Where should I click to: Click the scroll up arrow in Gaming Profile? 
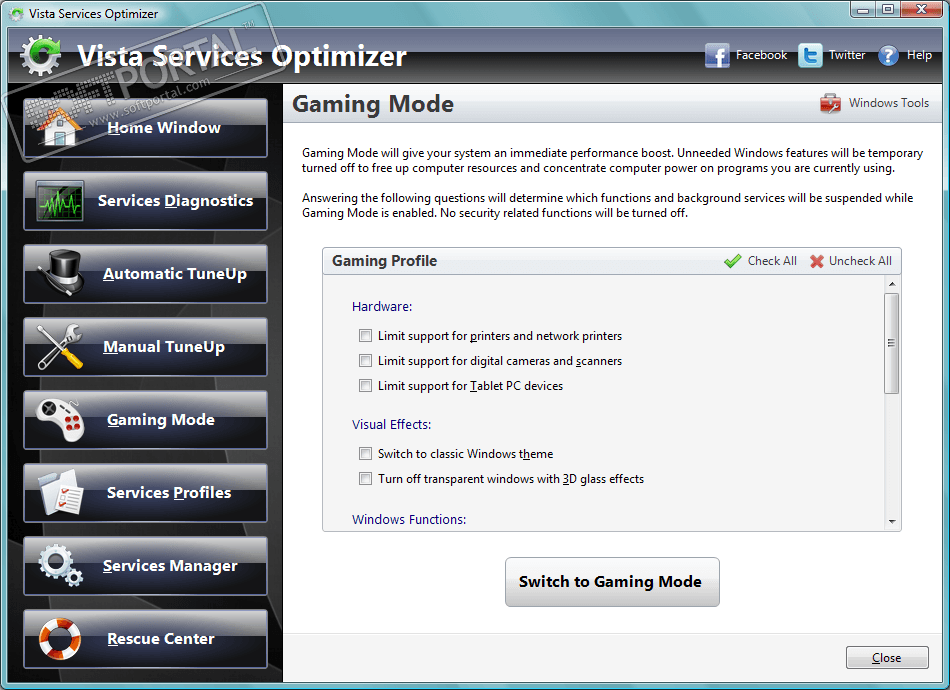892,284
